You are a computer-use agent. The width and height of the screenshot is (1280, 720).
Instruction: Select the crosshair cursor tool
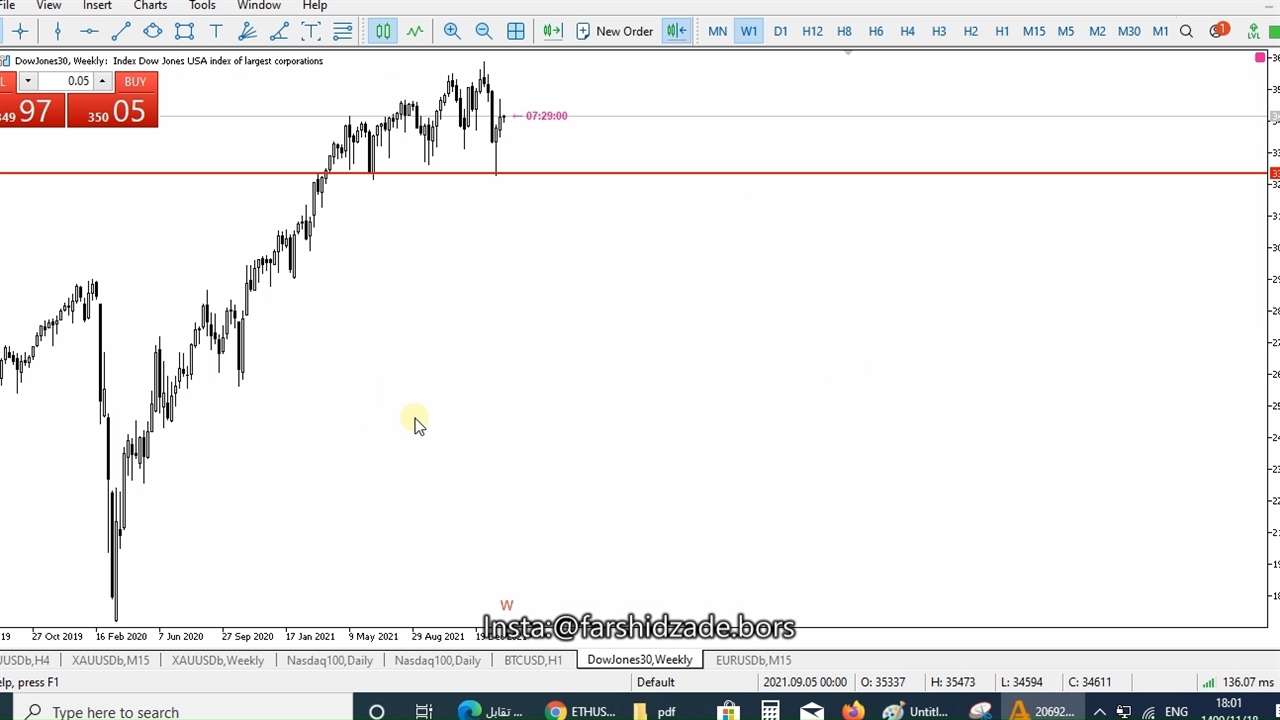click(x=20, y=31)
